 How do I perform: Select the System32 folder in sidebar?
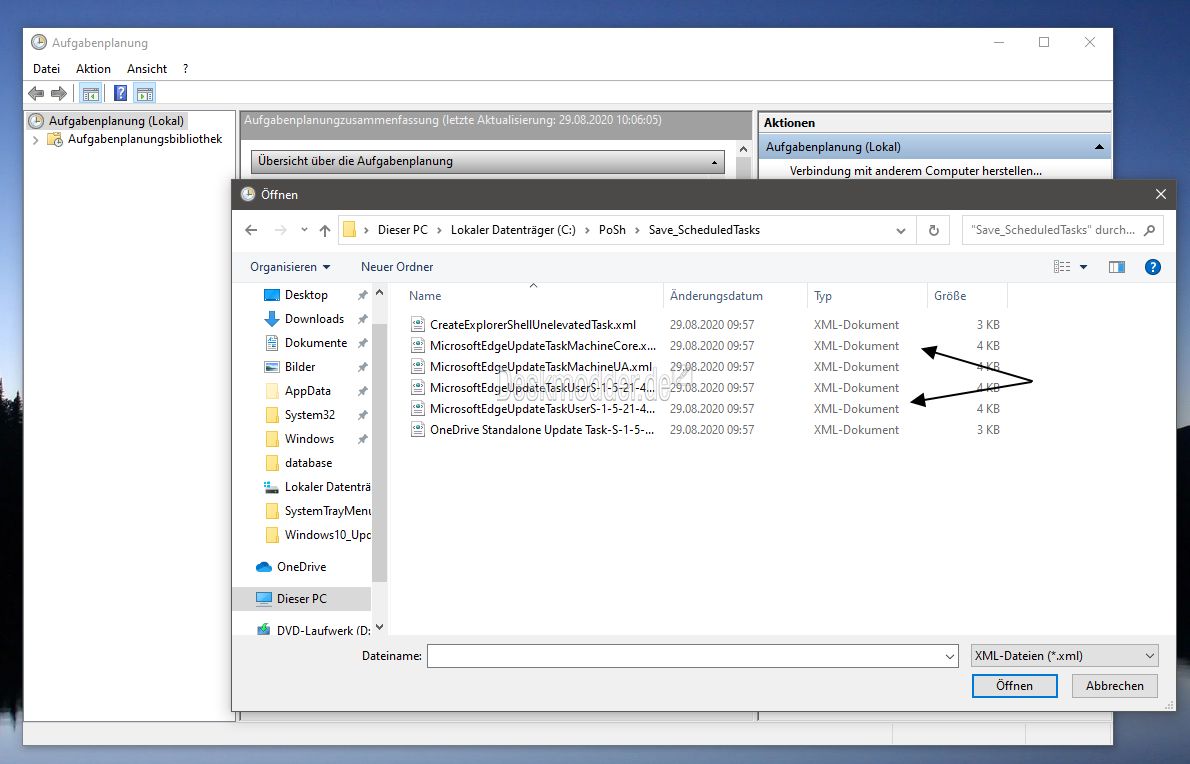pos(310,415)
